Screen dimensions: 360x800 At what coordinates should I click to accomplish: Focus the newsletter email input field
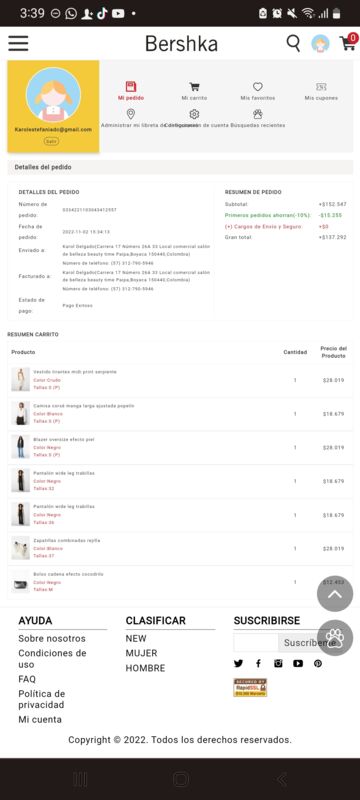(x=256, y=642)
